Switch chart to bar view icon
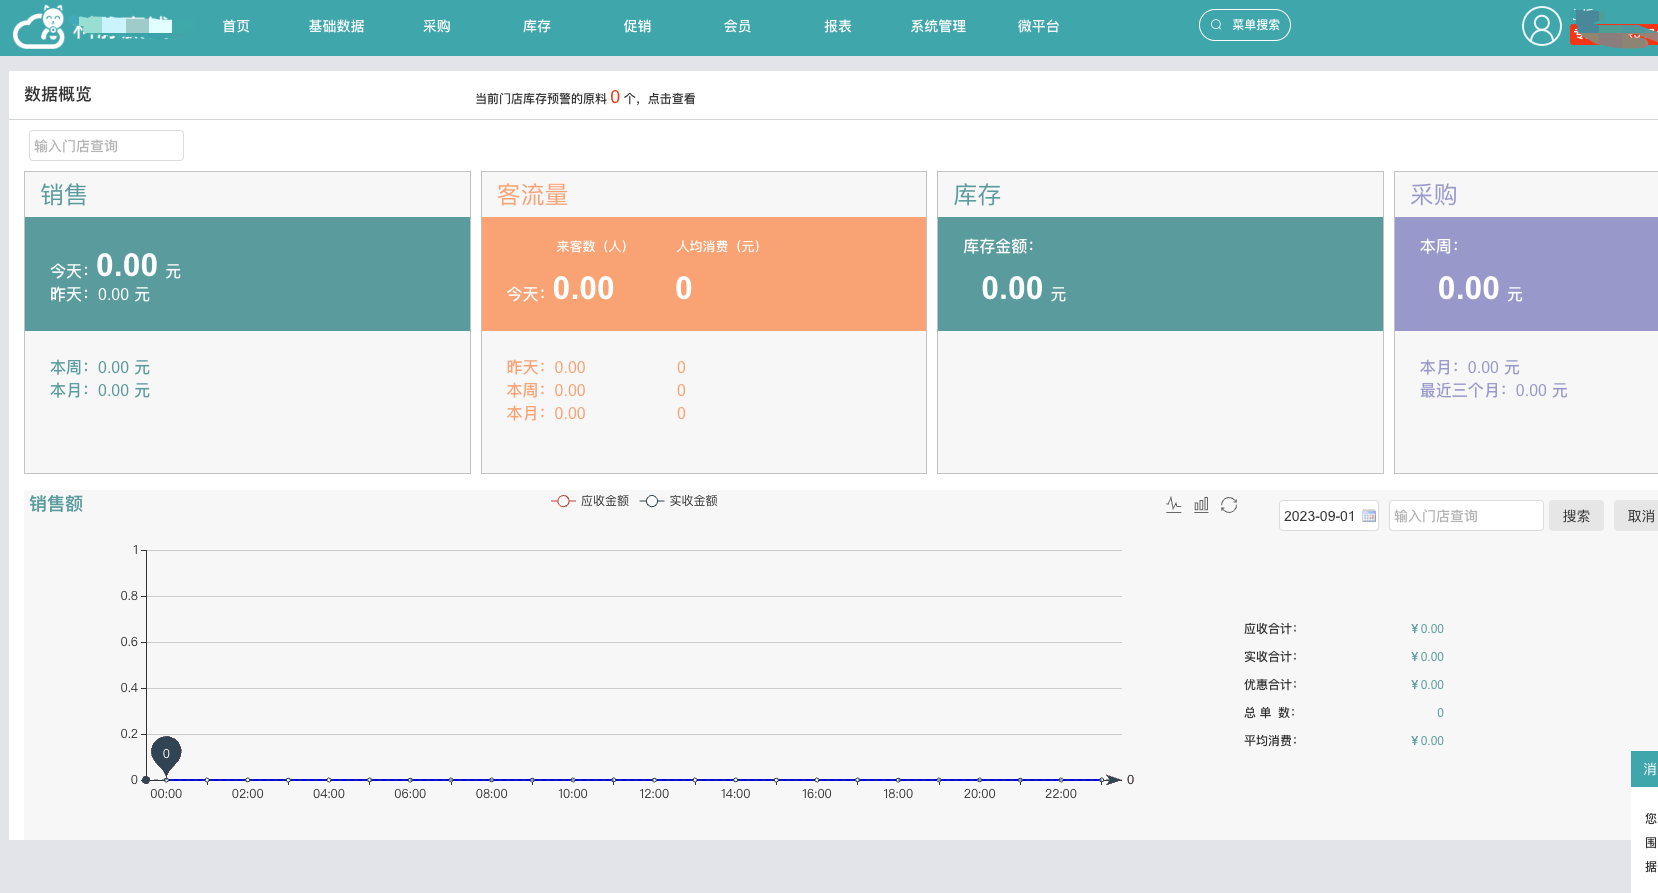The image size is (1658, 893). coord(1201,505)
